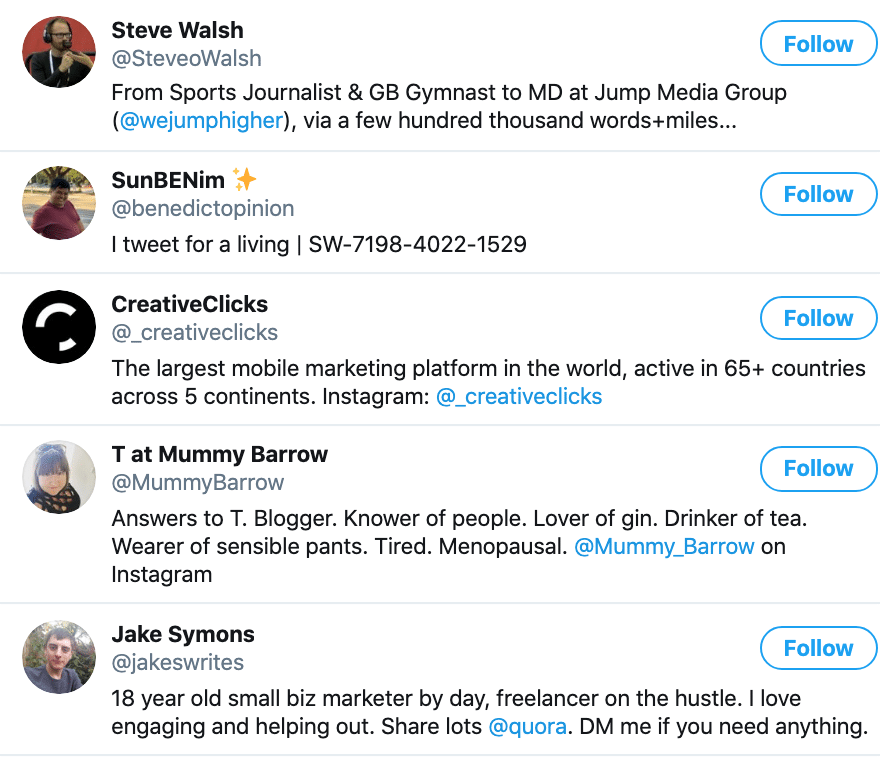Click the @MummyBarrow handle
Viewport: 880px width, 760px height.
[x=198, y=482]
